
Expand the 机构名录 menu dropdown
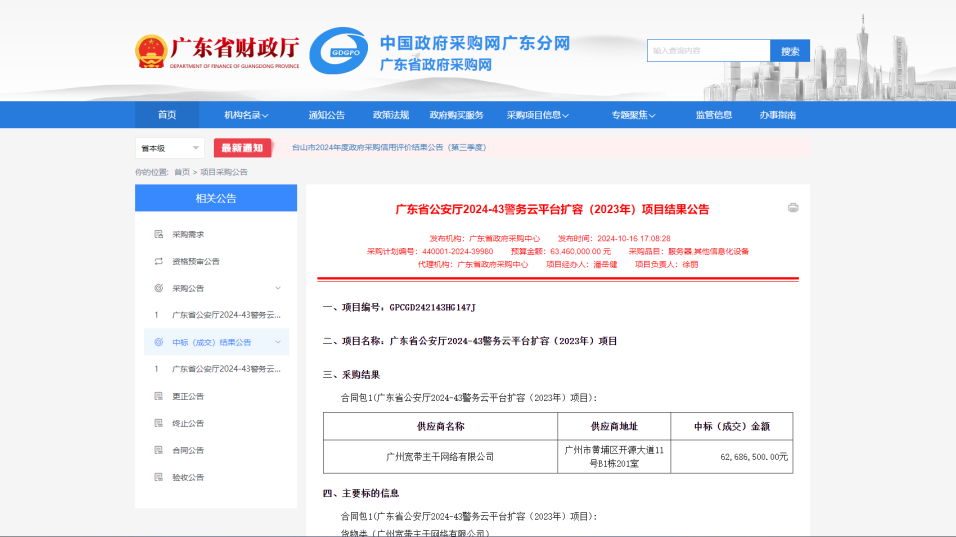247,115
